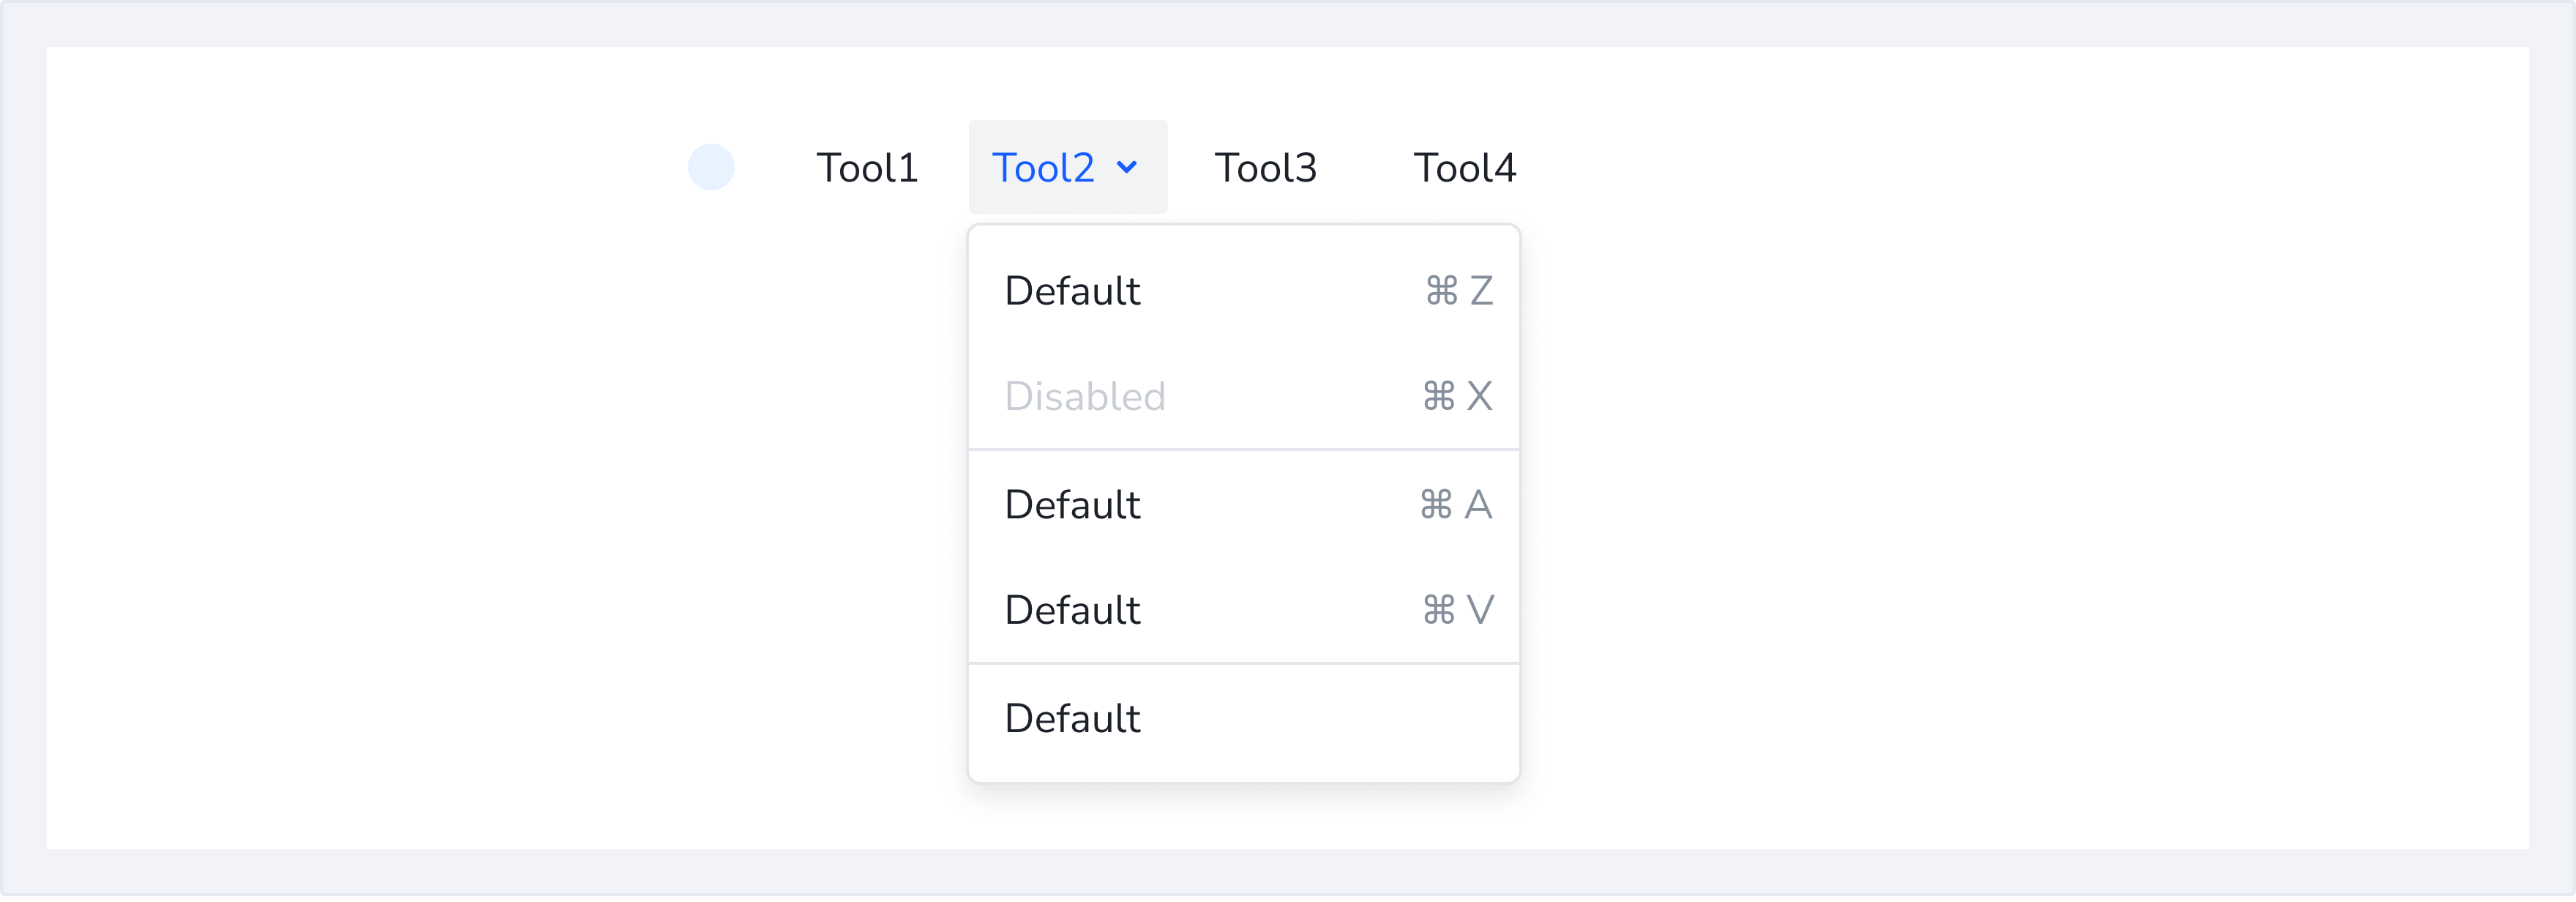Click the command symbol beside V
This screenshot has width=2576, height=902.
coord(1438,610)
